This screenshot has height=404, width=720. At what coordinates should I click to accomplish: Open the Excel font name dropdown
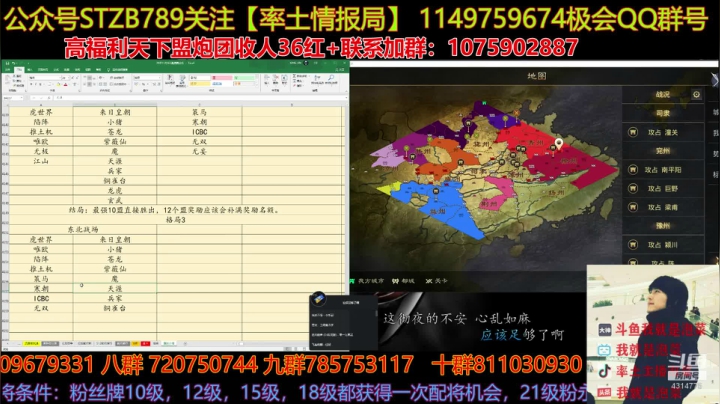[x=60, y=78]
